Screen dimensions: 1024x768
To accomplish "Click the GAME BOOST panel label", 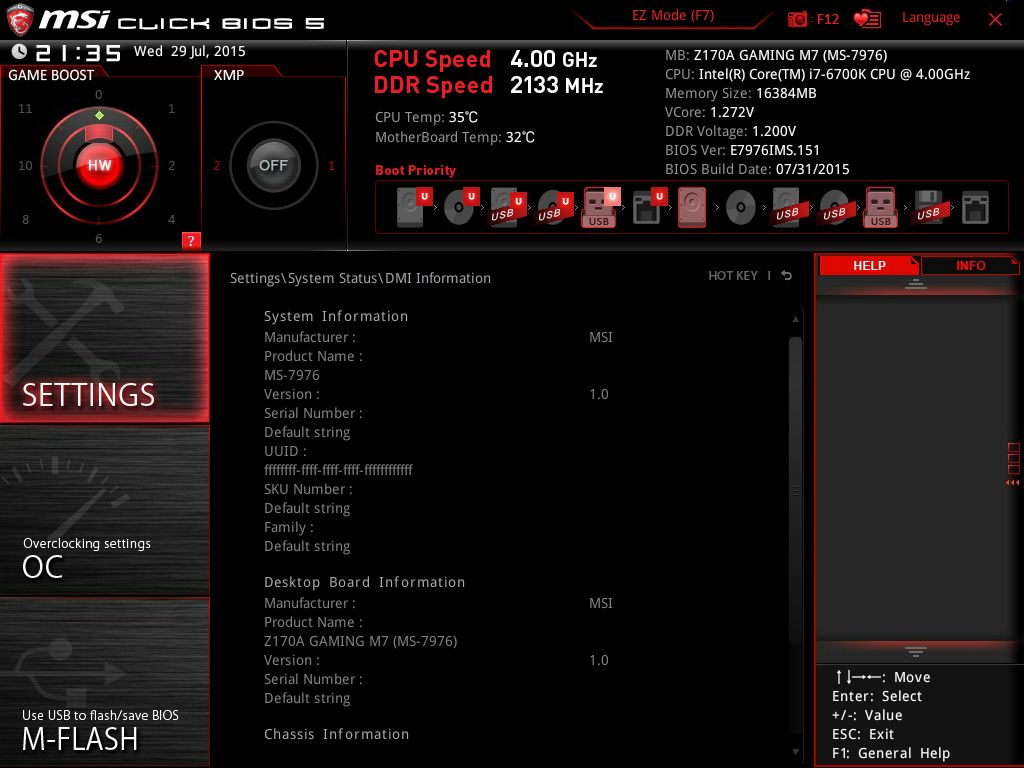I will pyautogui.click(x=51, y=75).
